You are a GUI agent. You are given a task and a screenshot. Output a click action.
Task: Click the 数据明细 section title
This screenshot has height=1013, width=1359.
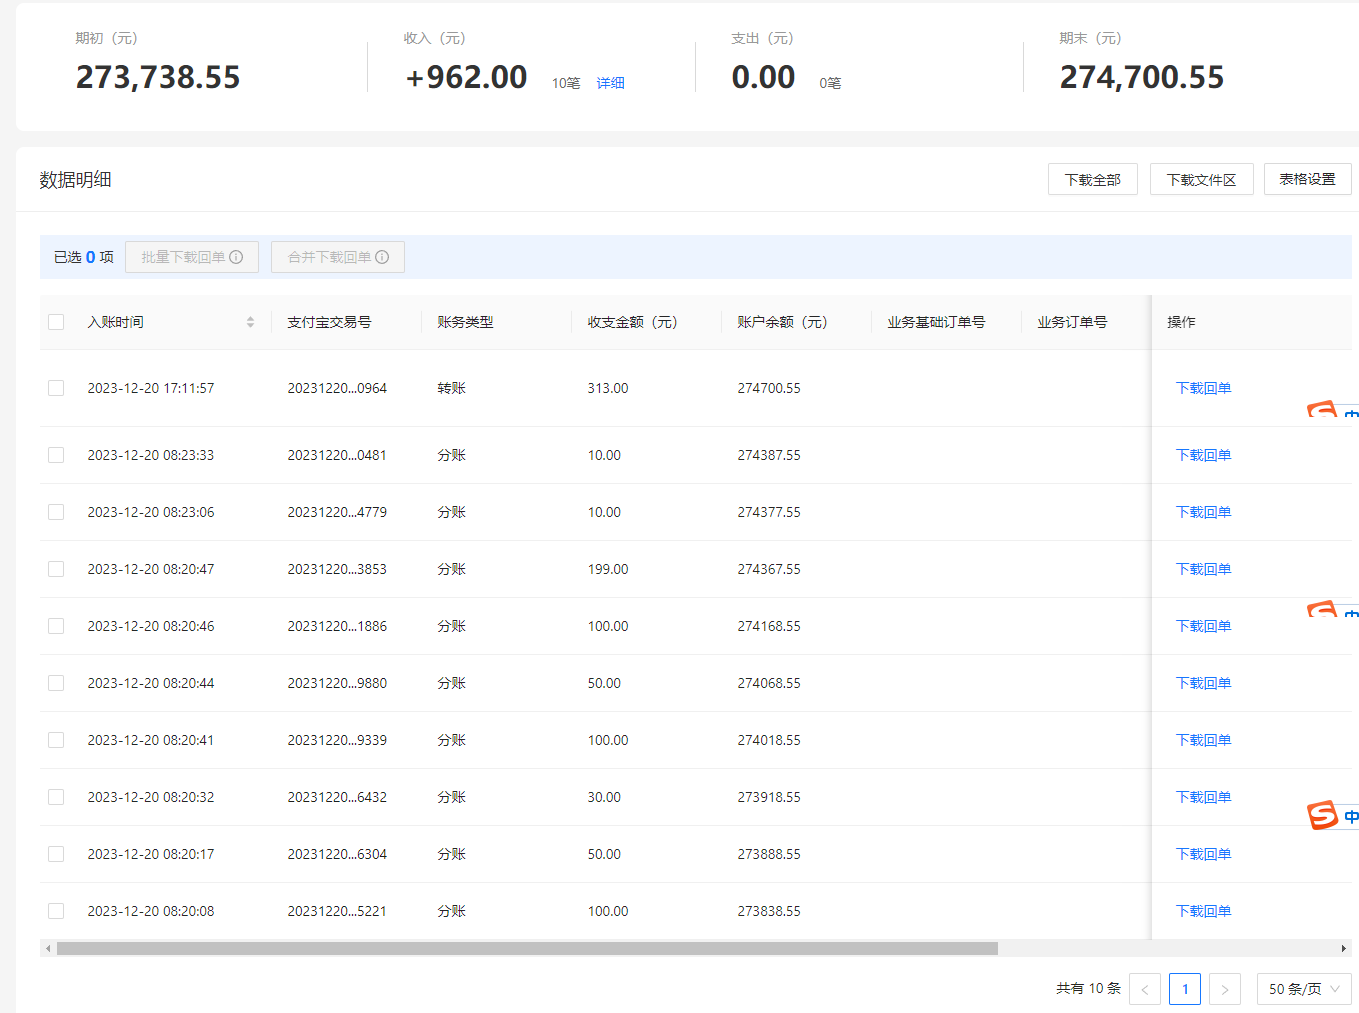75,180
